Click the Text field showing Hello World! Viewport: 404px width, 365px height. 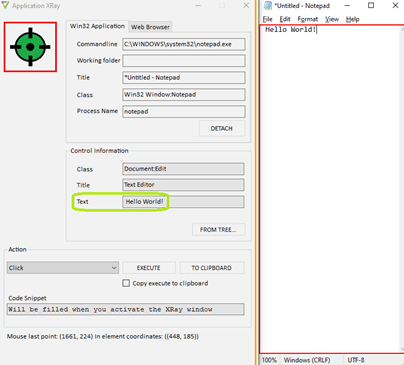183,202
